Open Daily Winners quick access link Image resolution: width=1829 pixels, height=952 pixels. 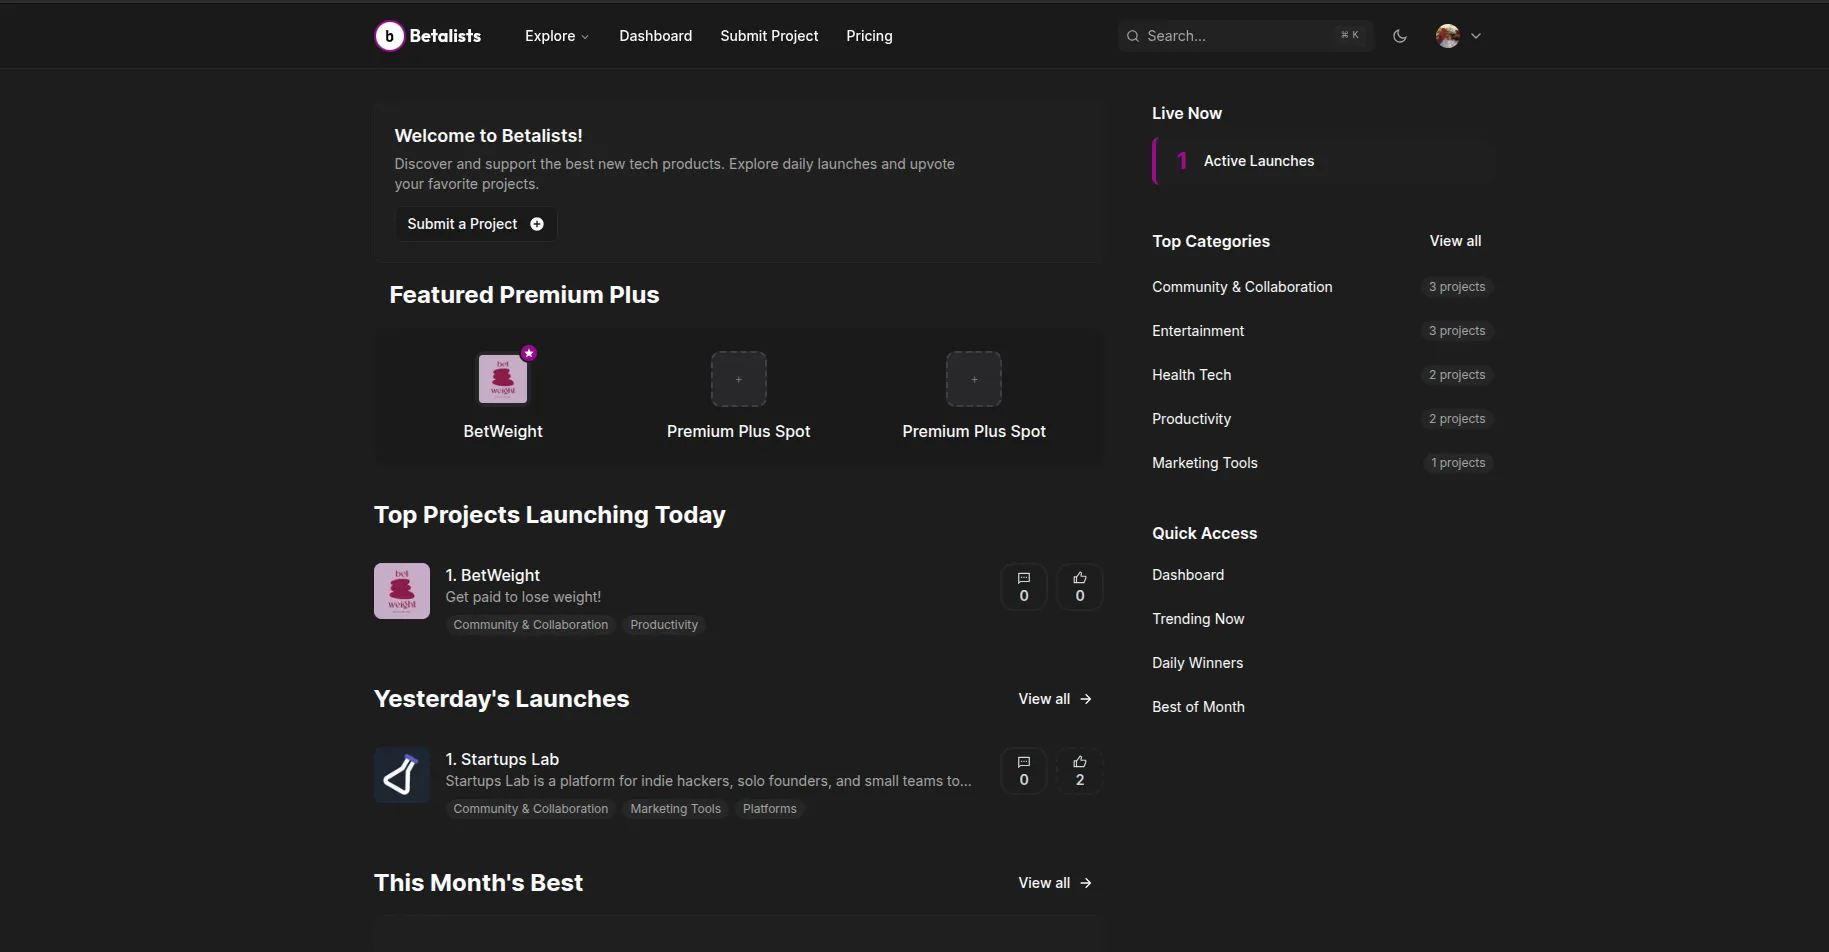pos(1197,663)
